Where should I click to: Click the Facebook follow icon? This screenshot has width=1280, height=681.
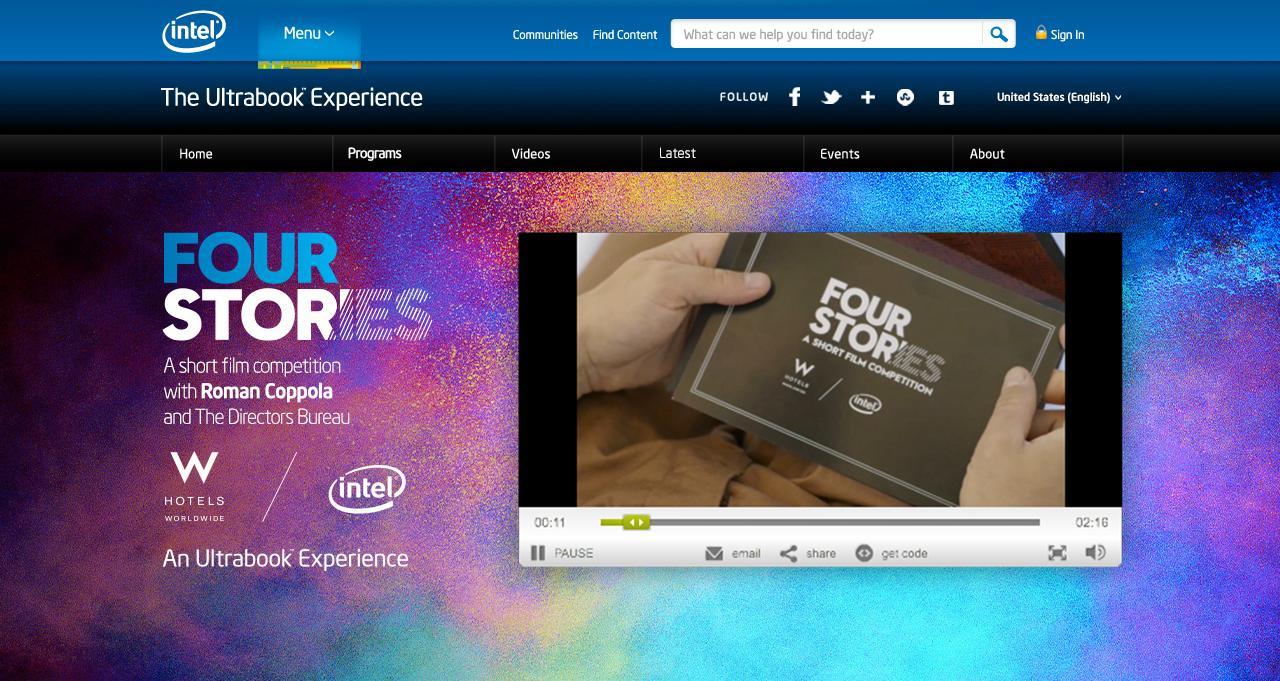coord(794,97)
